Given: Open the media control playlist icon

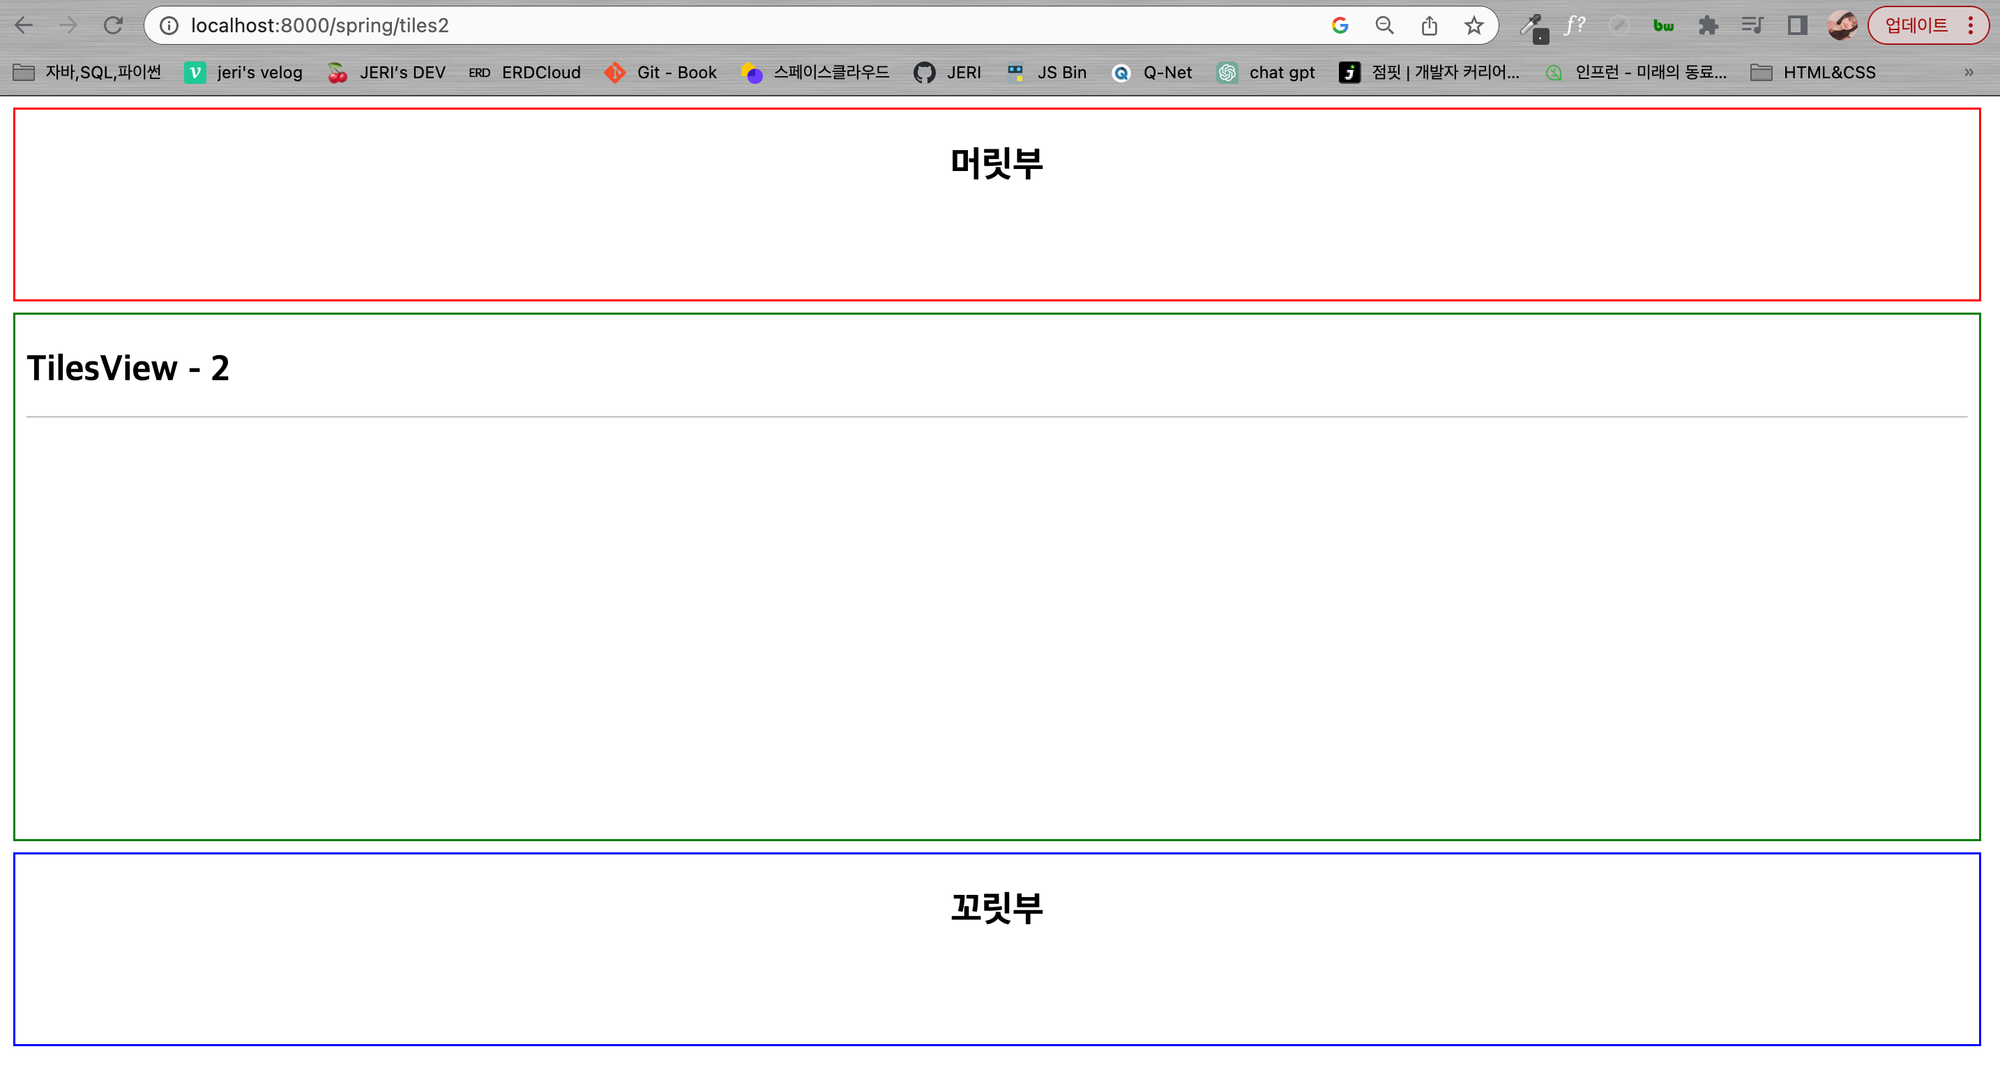Looking at the screenshot, I should [x=1752, y=26].
